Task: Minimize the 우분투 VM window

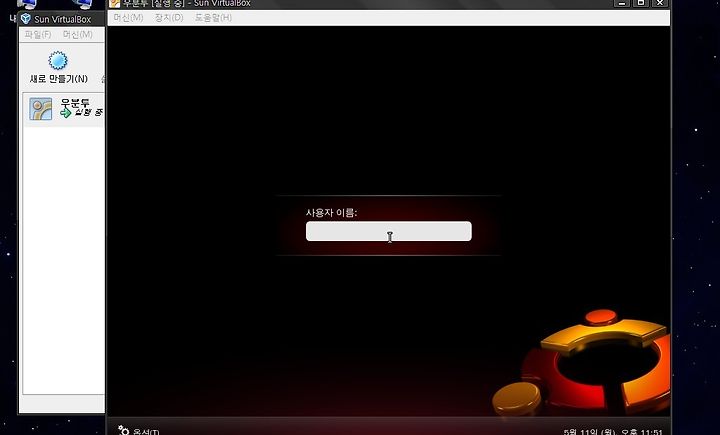Action: point(622,3)
